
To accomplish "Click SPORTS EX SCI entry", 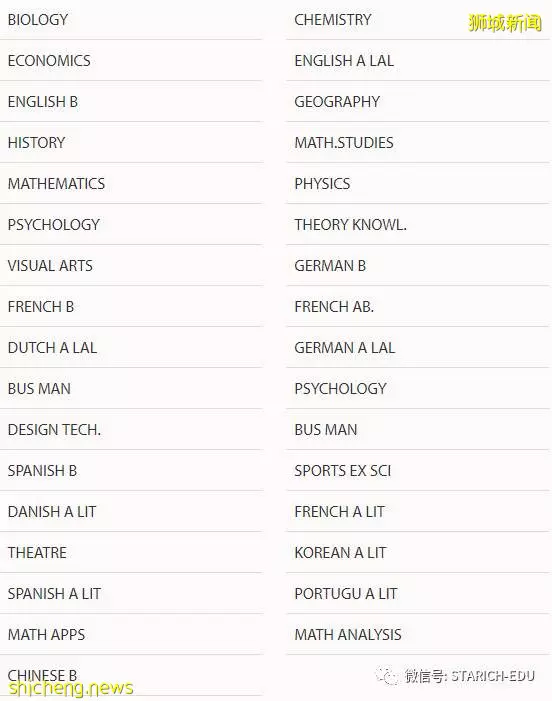I will (417, 470).
